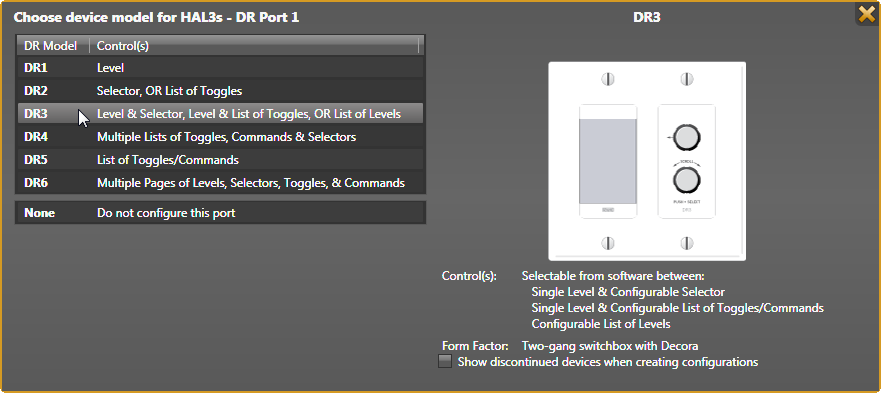Viewport: 881px width, 393px height.
Task: Select the DR1 Level model row
Action: (x=220, y=67)
